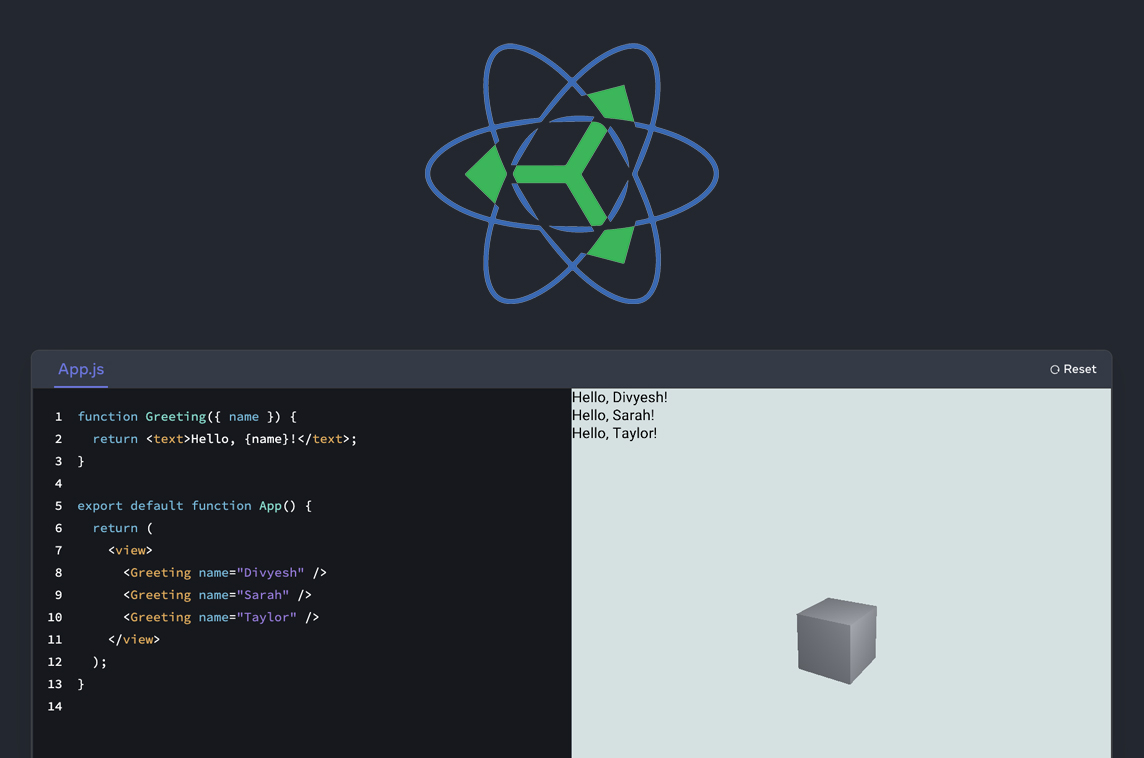Click 'Hello, Taylor!' text in preview
This screenshot has height=758, width=1144.
[614, 433]
